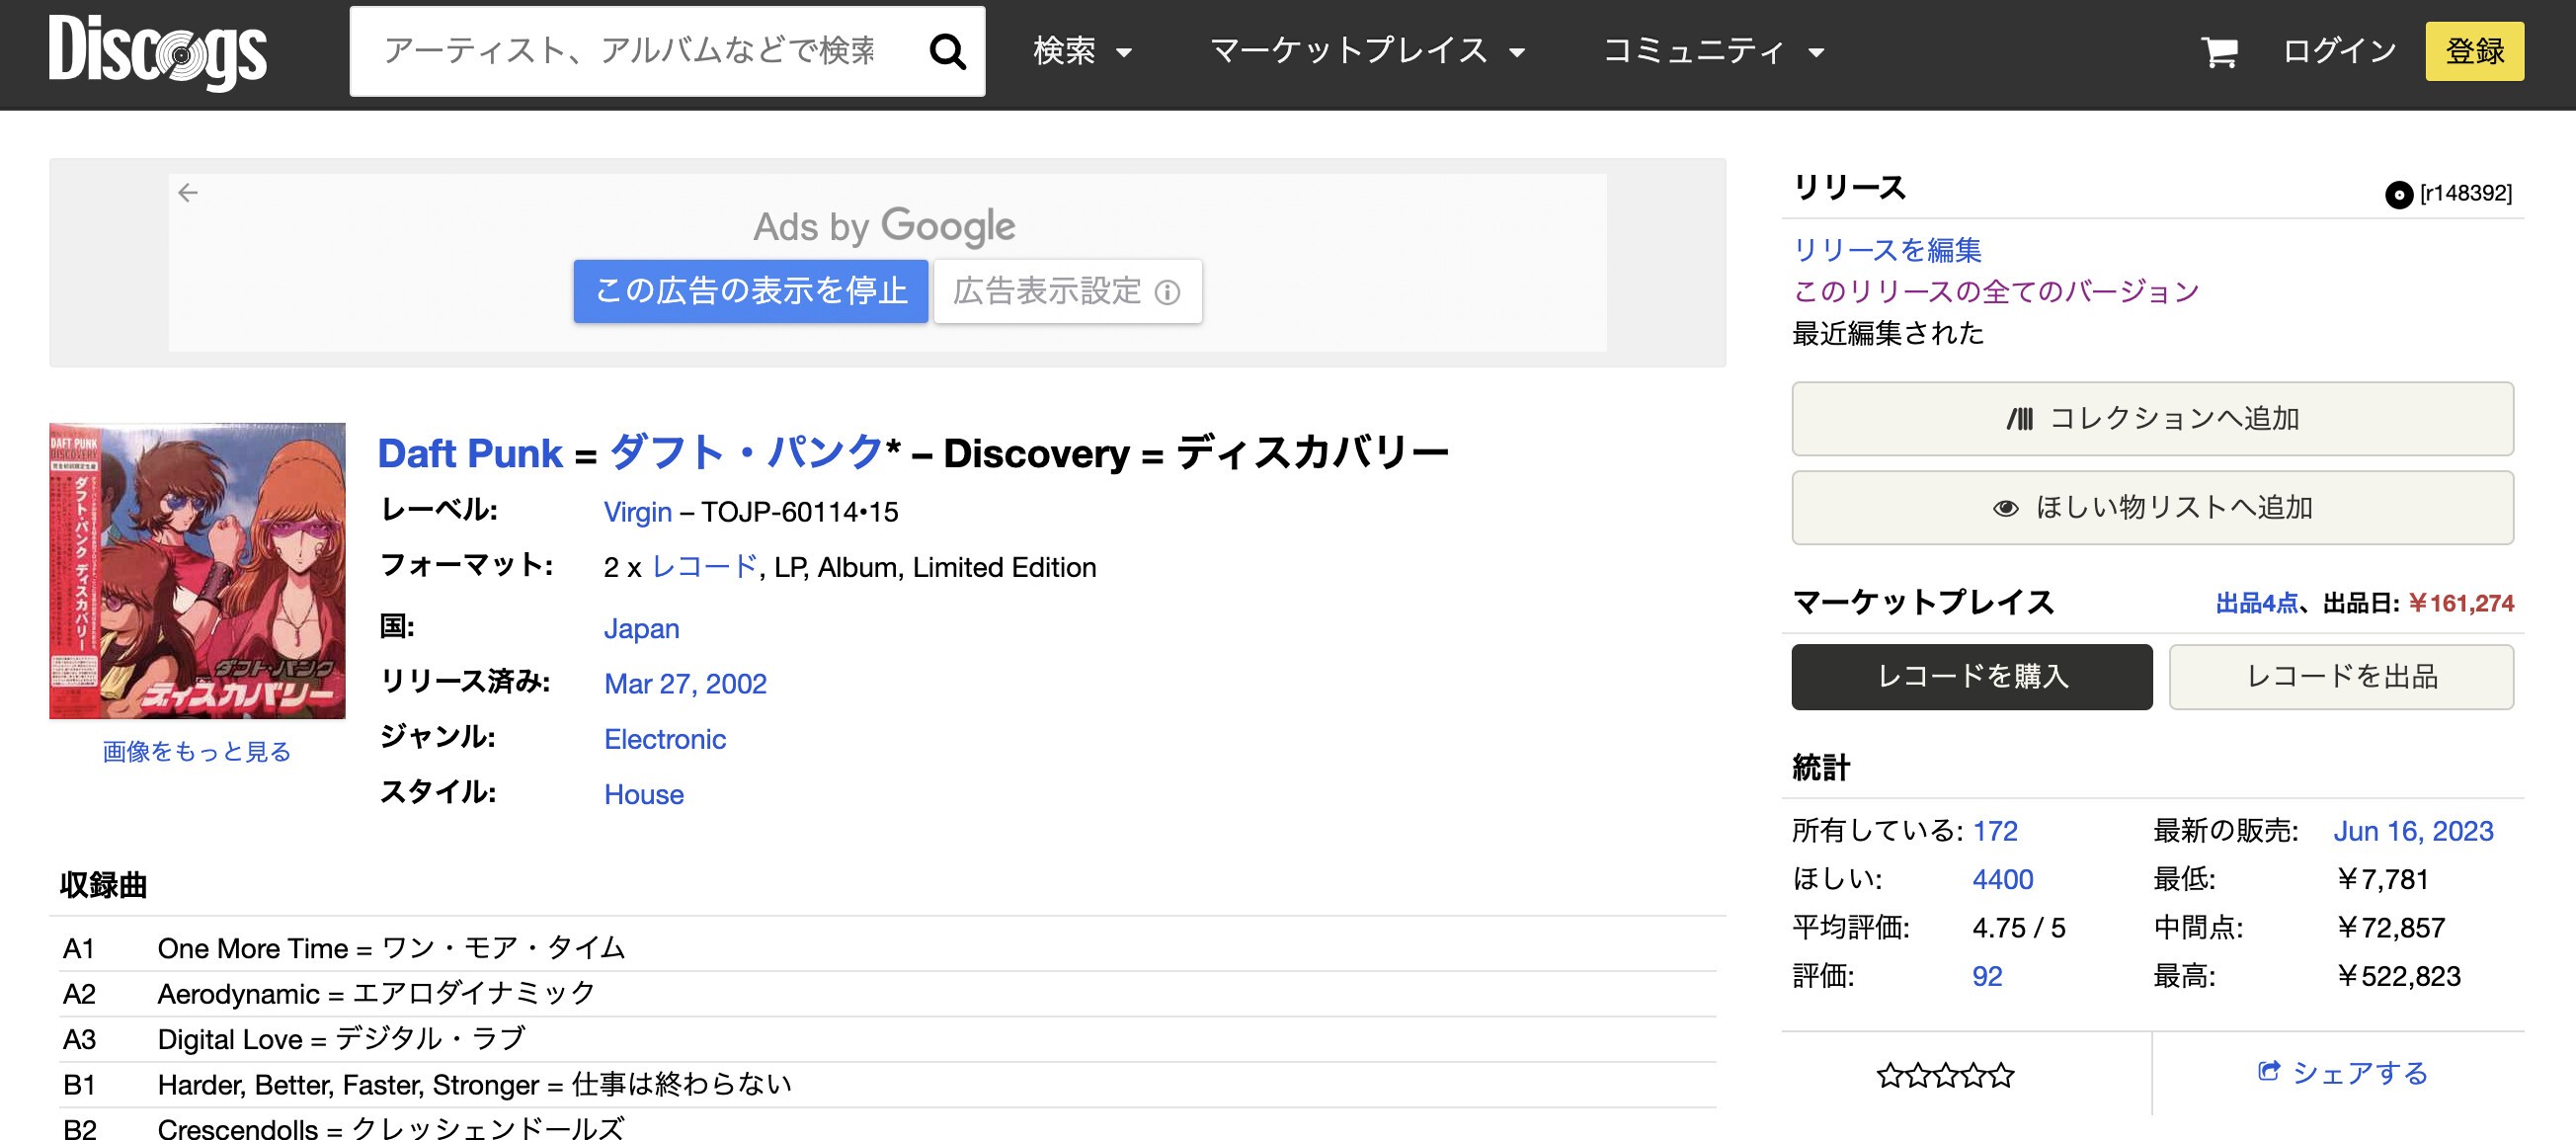Viewport: 2576px width, 1140px height.
Task: Click the release ID record icon
Action: 2398,194
